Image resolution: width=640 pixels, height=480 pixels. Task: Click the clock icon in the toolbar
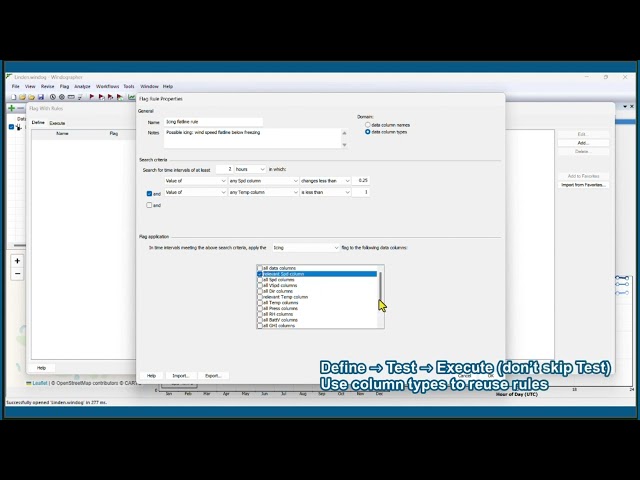click(x=53, y=97)
